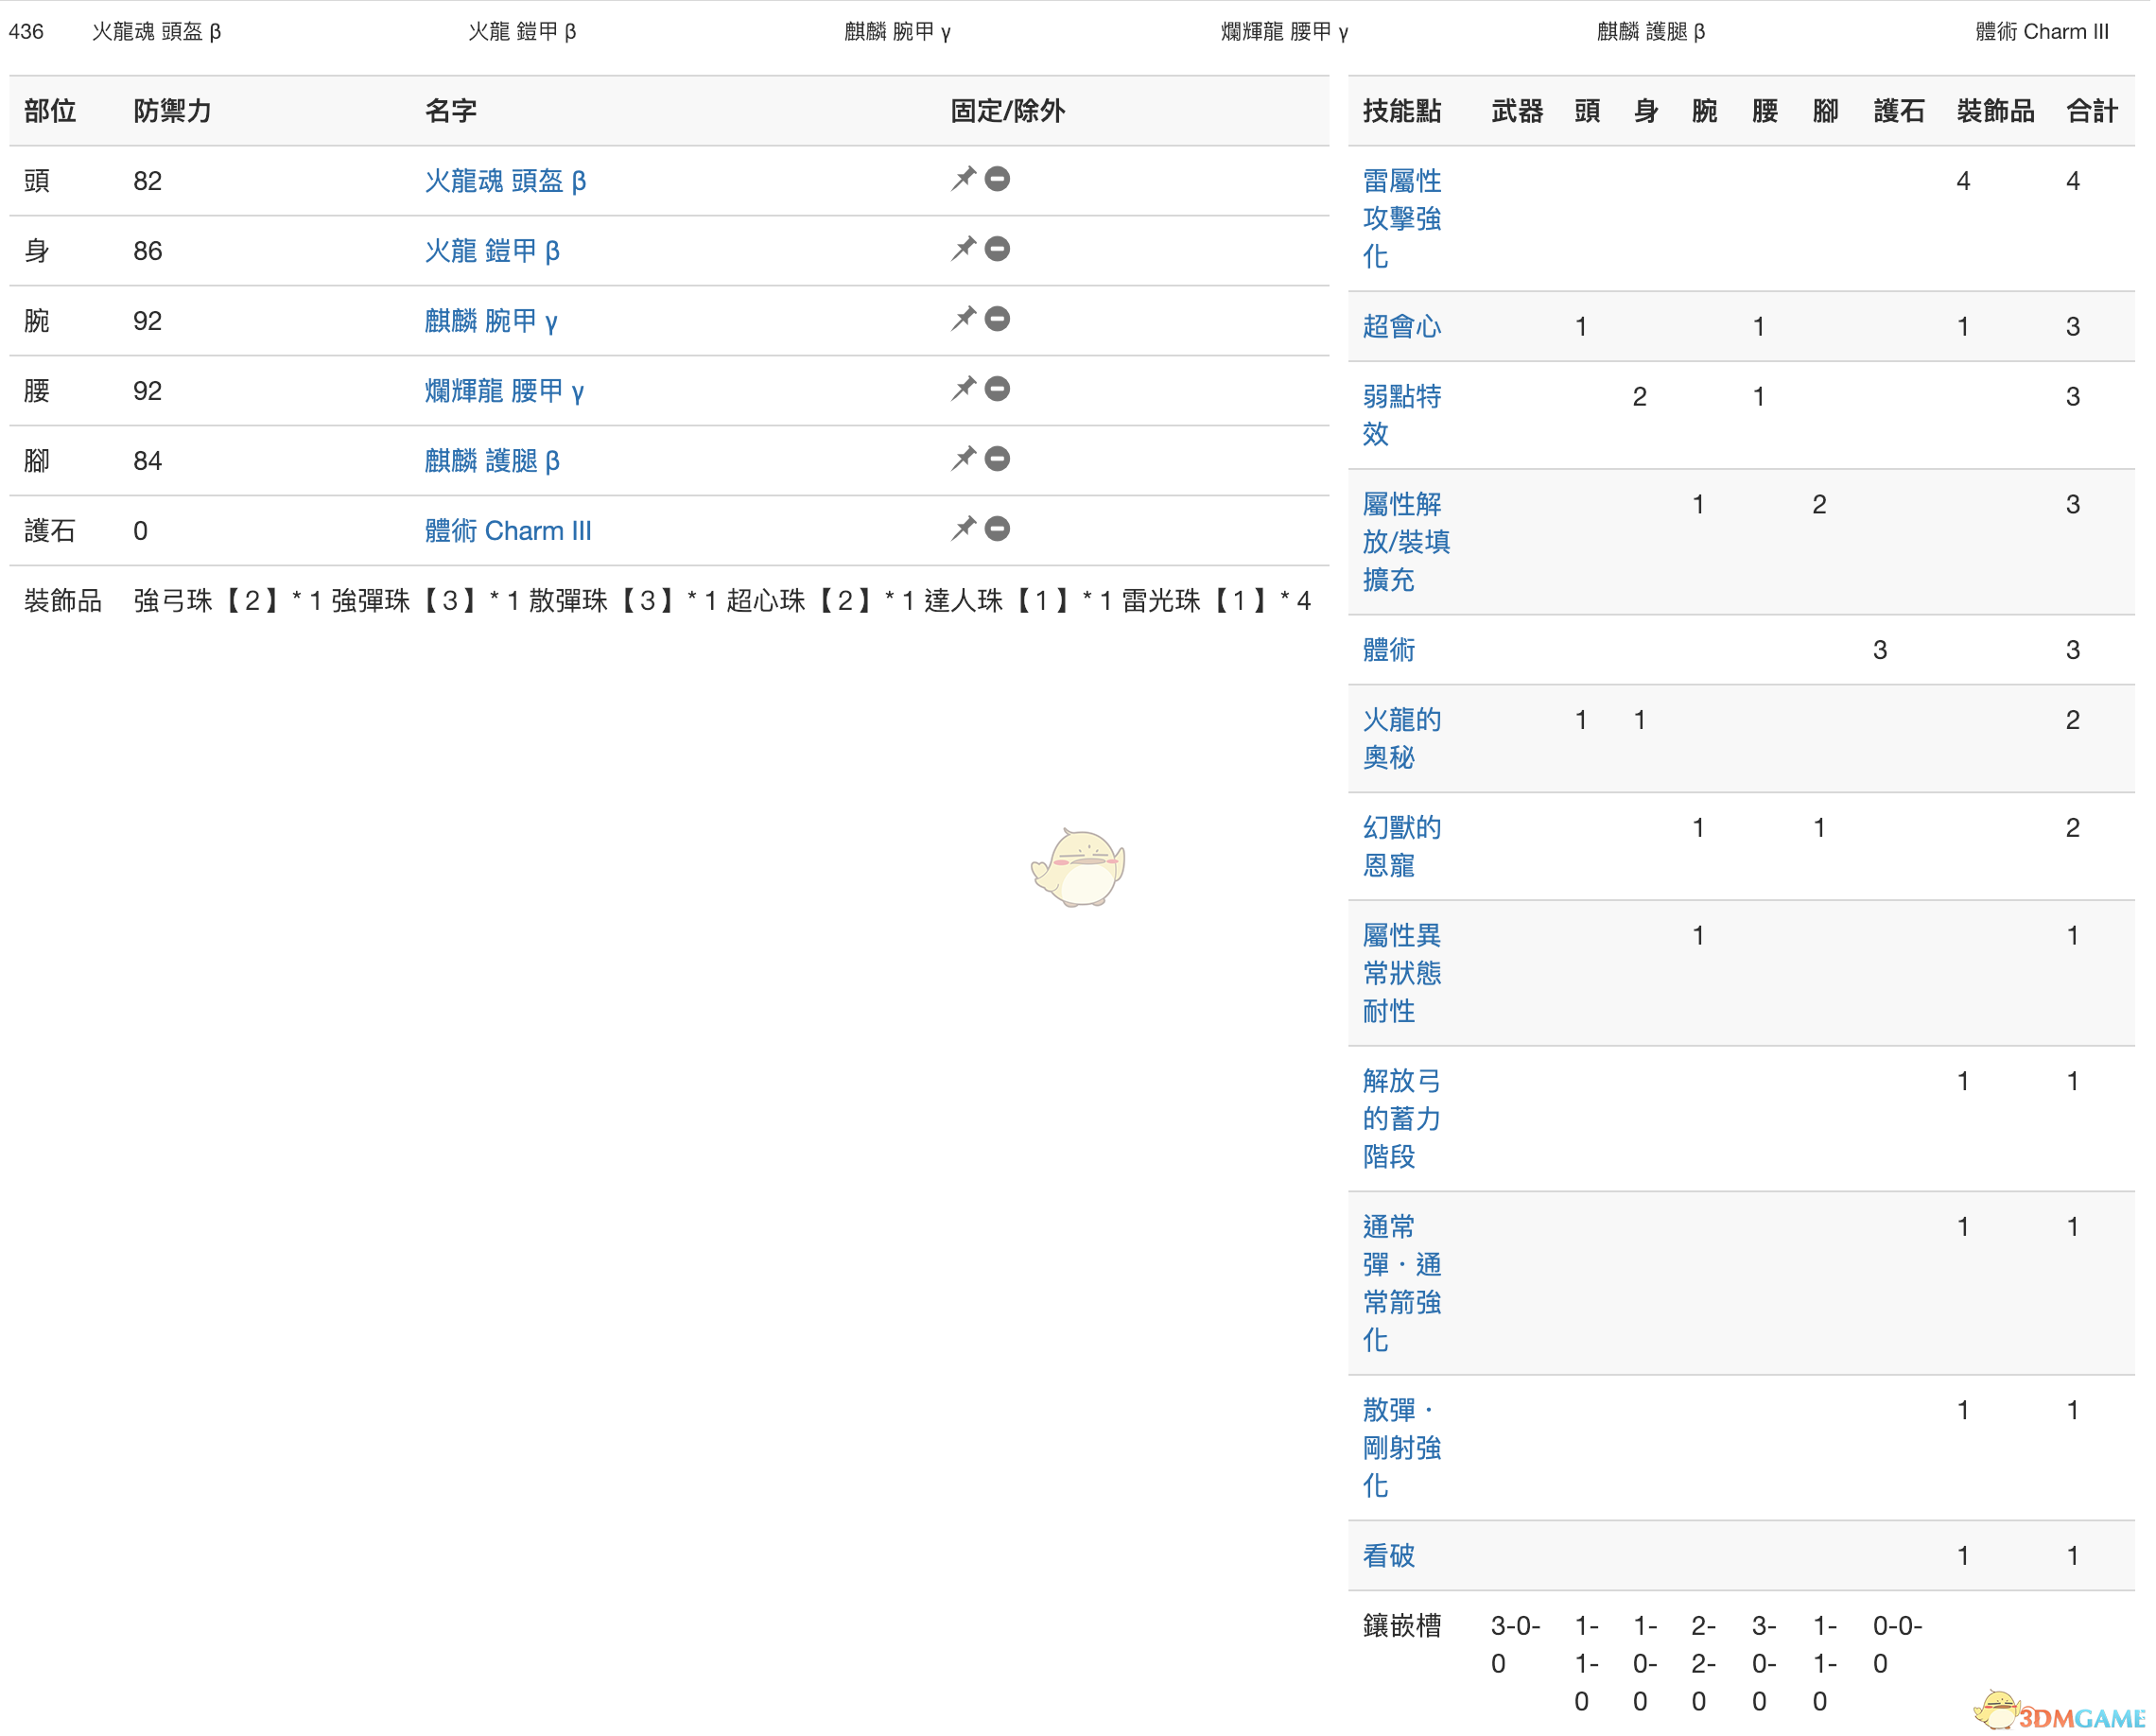
Task: Open the 體術 Charm III link
Action: pos(508,531)
